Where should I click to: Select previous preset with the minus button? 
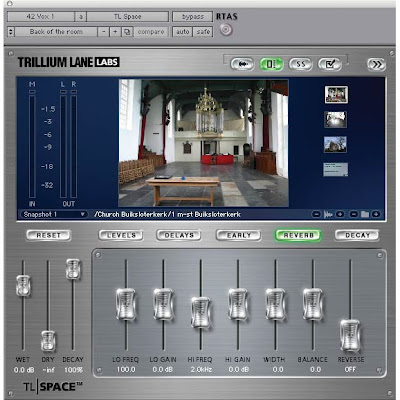pyautogui.click(x=104, y=32)
